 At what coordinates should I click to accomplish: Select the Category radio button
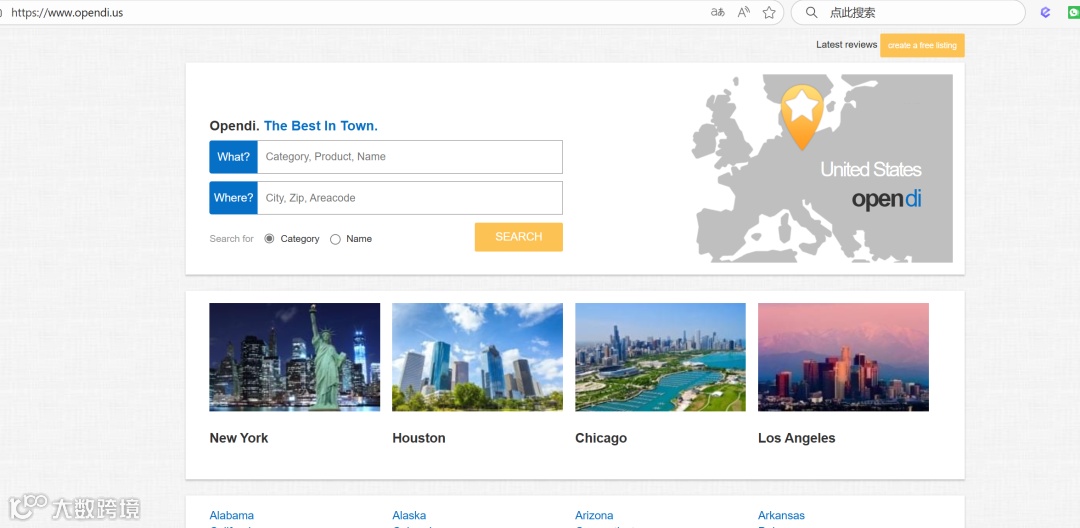[269, 239]
